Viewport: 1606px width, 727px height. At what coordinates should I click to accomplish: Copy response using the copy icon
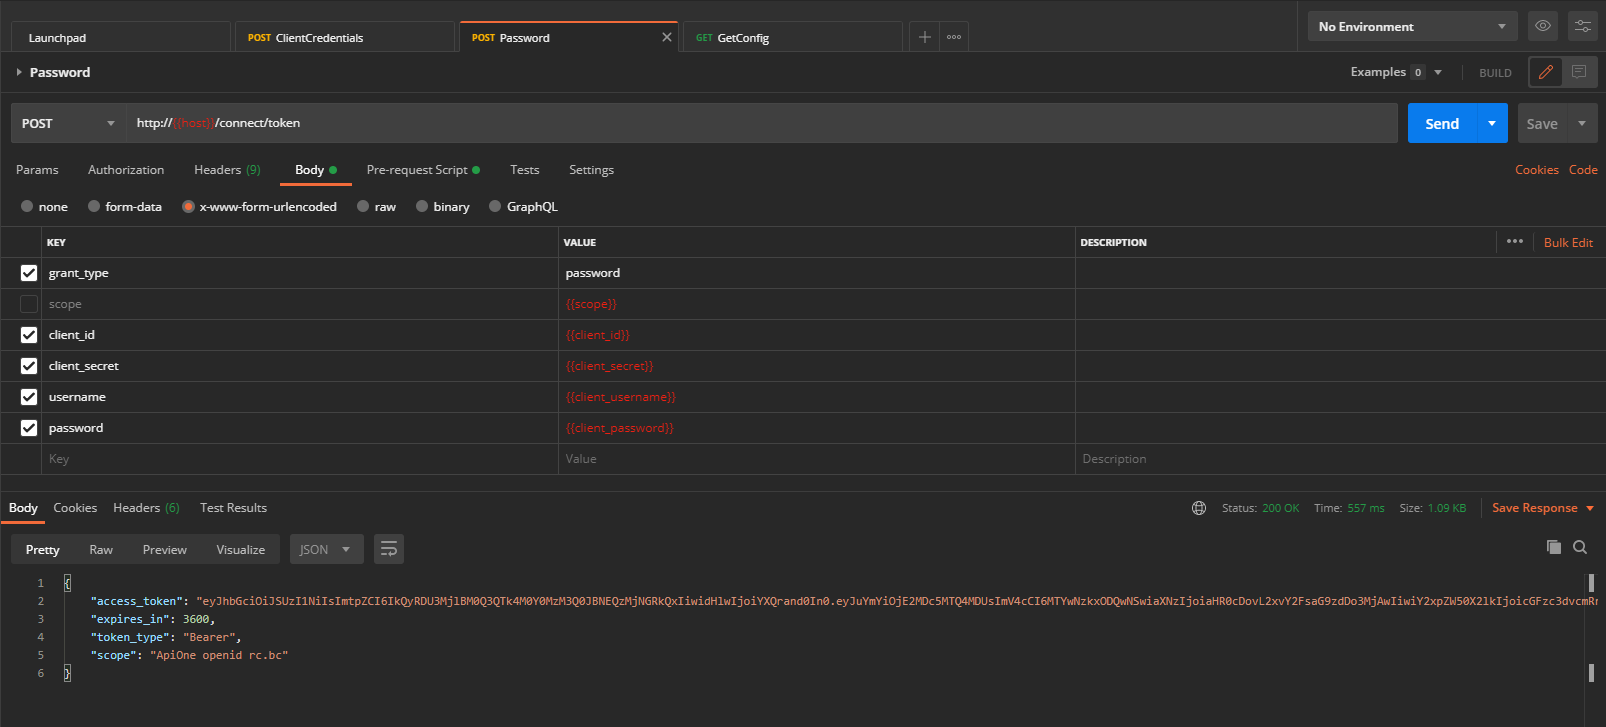[x=1553, y=547]
